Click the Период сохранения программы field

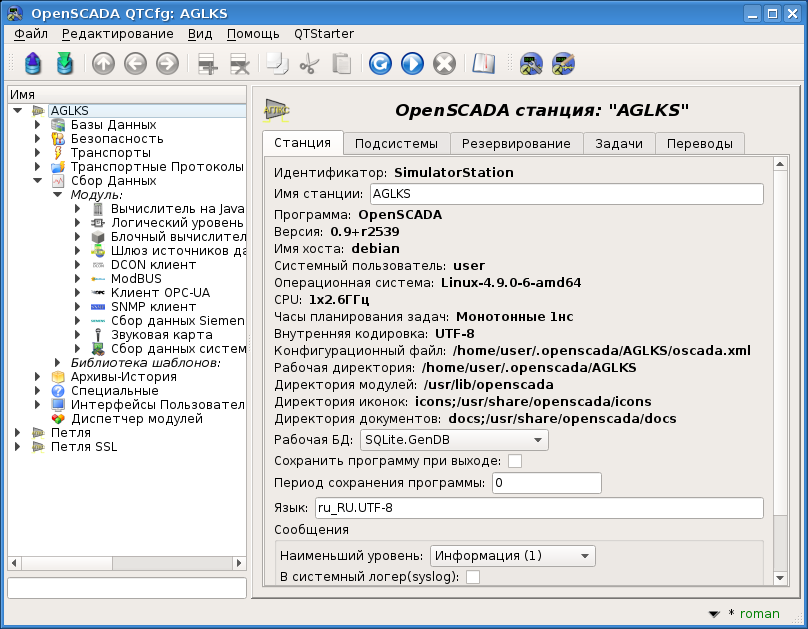pos(547,483)
